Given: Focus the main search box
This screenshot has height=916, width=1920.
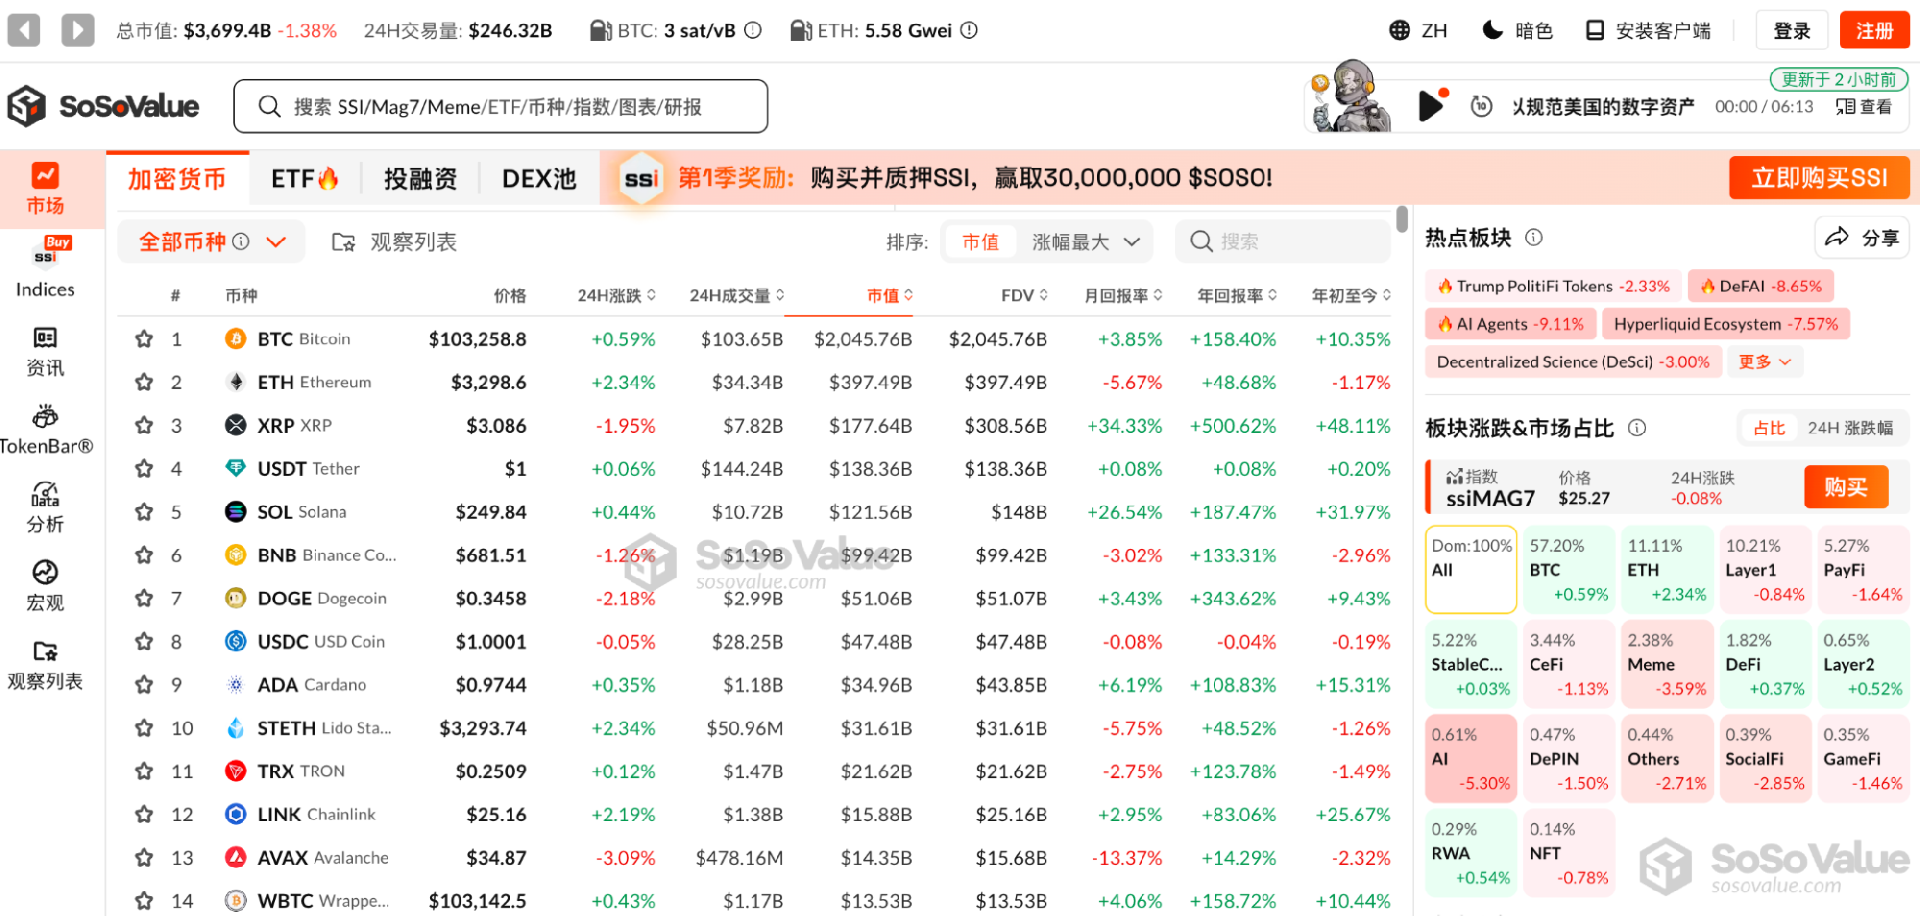Looking at the screenshot, I should click(x=501, y=106).
